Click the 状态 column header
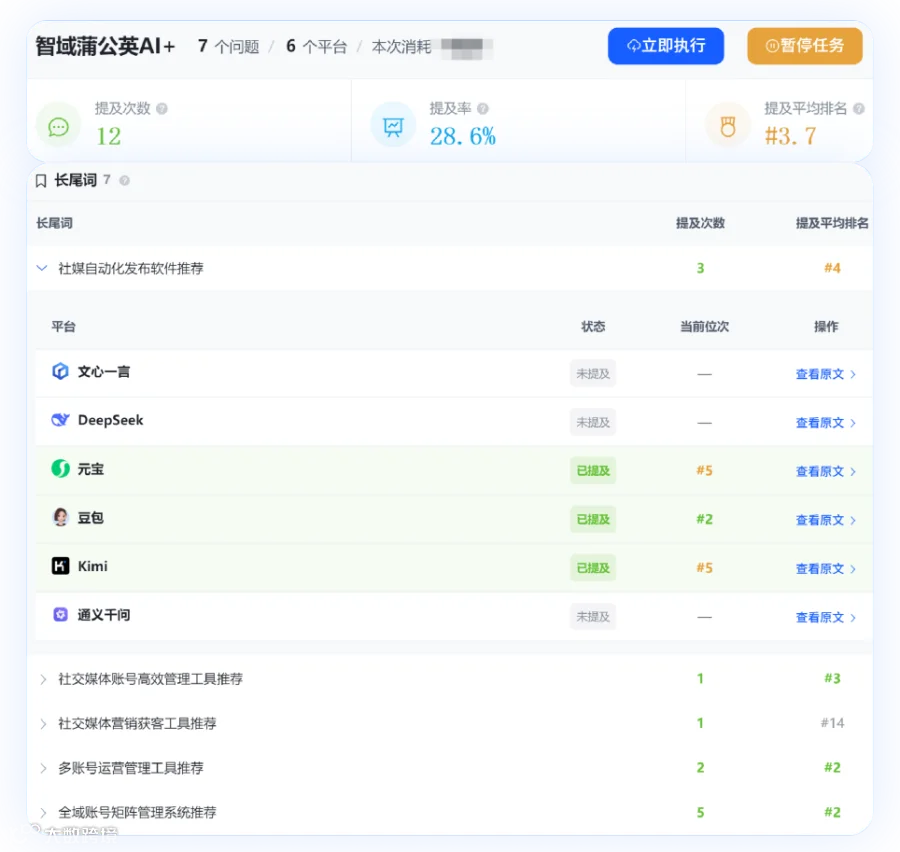Image resolution: width=900 pixels, height=852 pixels. click(x=593, y=327)
